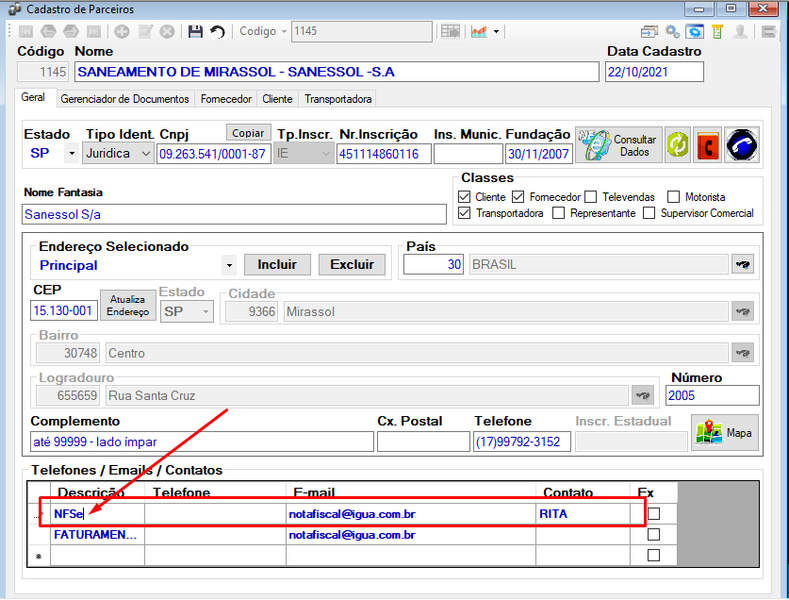Open Gerenciador de Documentos tab

[125, 99]
